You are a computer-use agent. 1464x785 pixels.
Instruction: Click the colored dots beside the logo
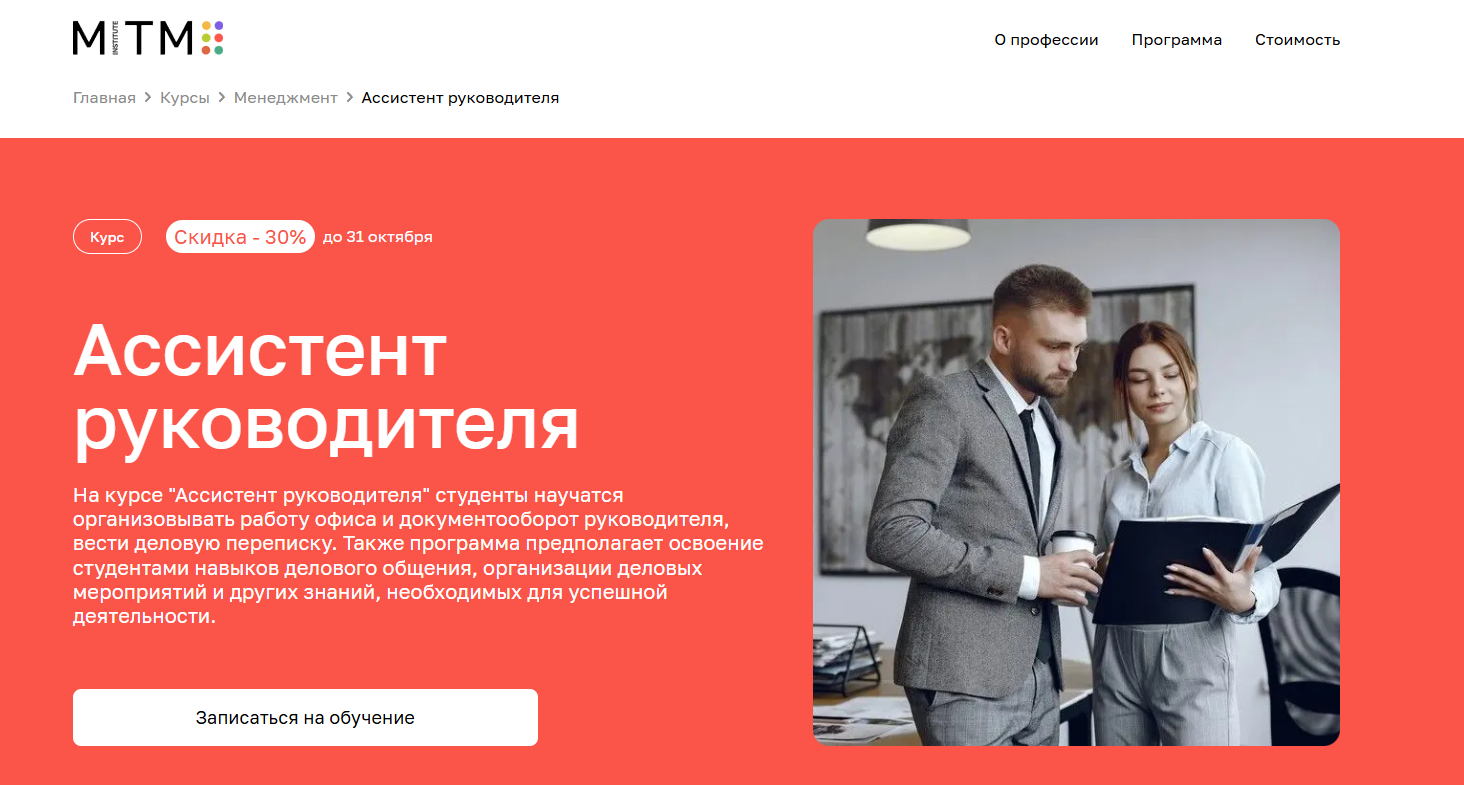click(x=212, y=38)
